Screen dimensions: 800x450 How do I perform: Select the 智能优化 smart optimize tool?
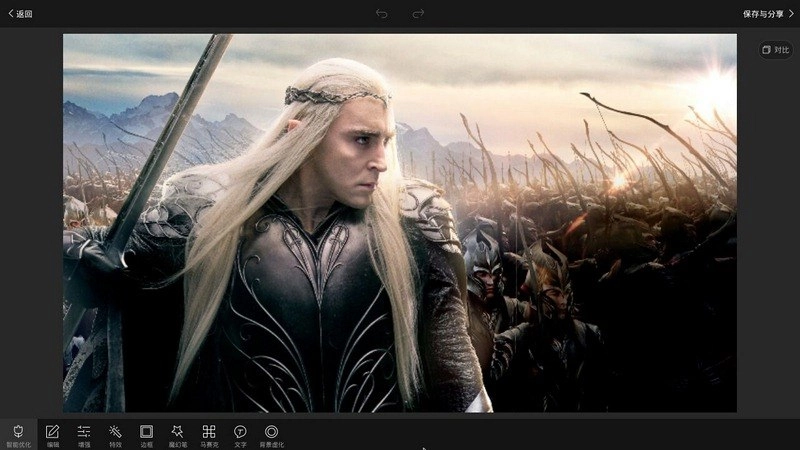19,434
